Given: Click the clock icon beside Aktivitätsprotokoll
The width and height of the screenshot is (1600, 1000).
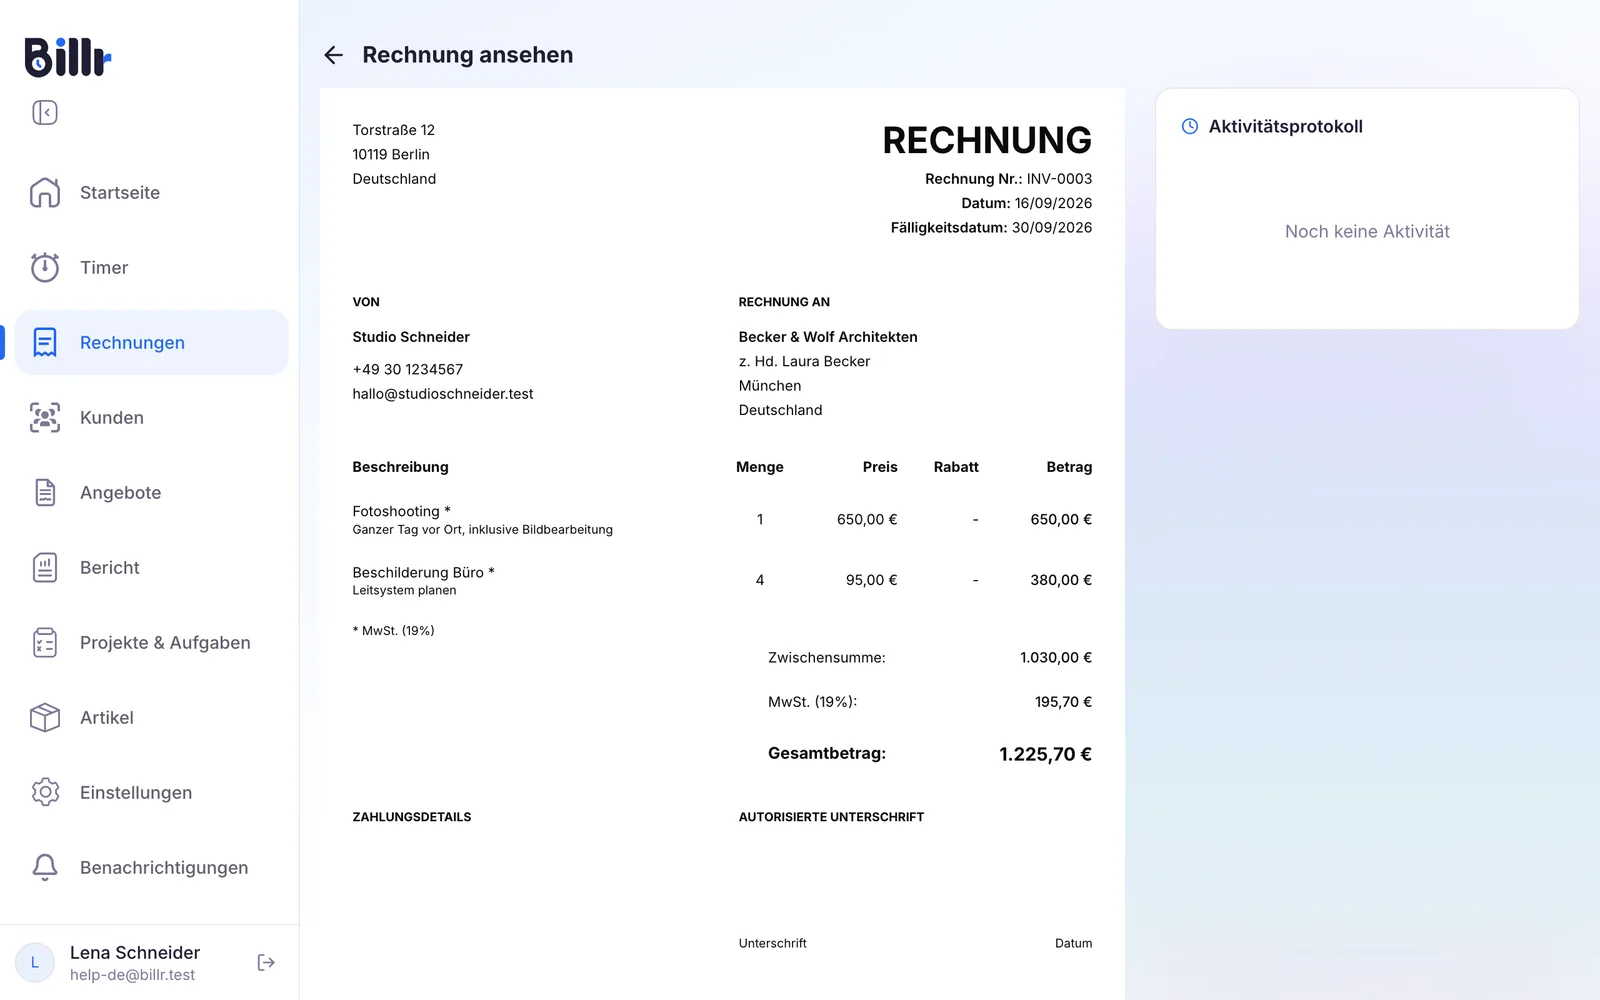Looking at the screenshot, I should pos(1190,127).
